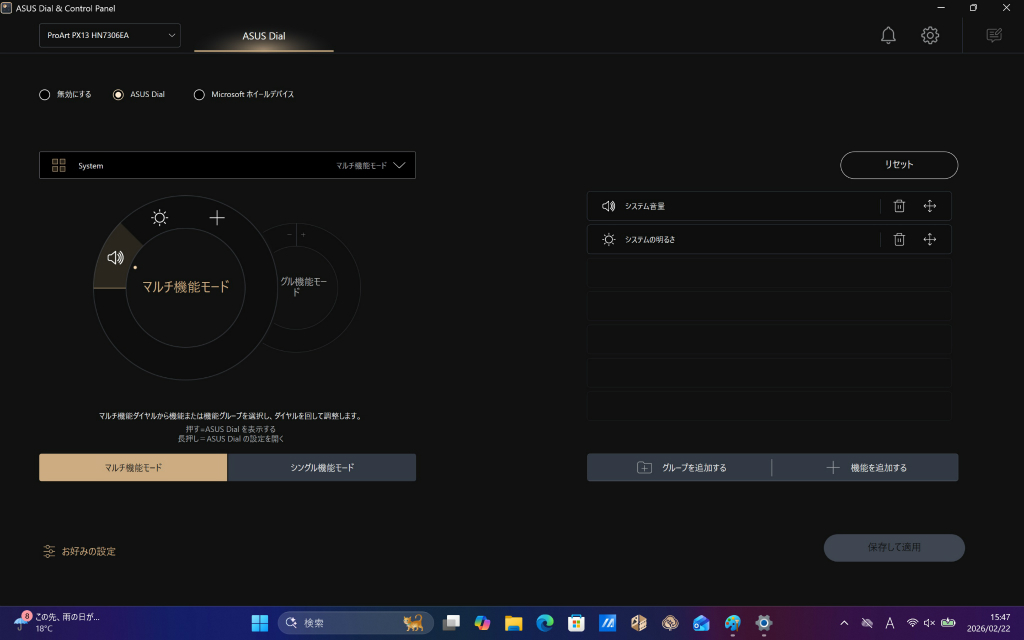Open Microsoft Edge from the taskbar

coord(545,623)
